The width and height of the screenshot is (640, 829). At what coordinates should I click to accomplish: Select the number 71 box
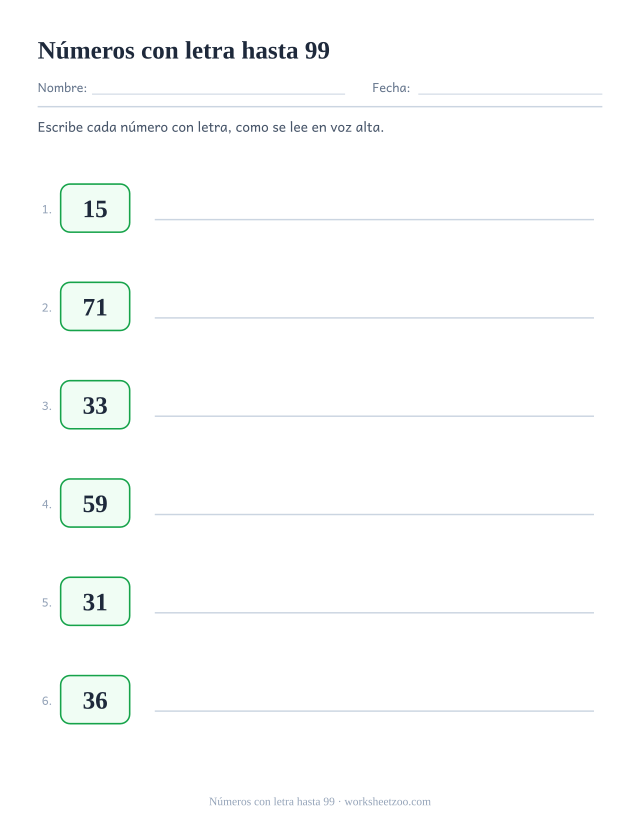coord(95,307)
